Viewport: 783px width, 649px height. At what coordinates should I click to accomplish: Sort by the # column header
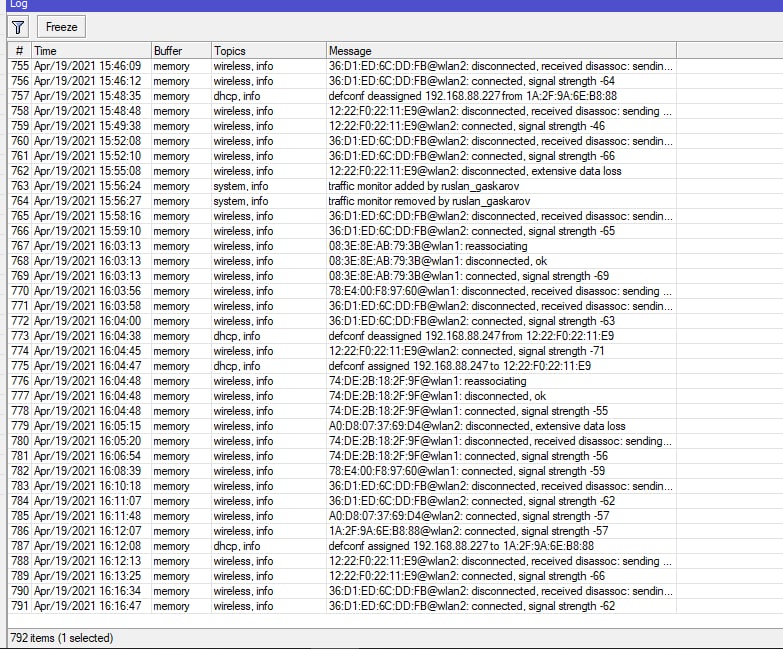coord(20,50)
